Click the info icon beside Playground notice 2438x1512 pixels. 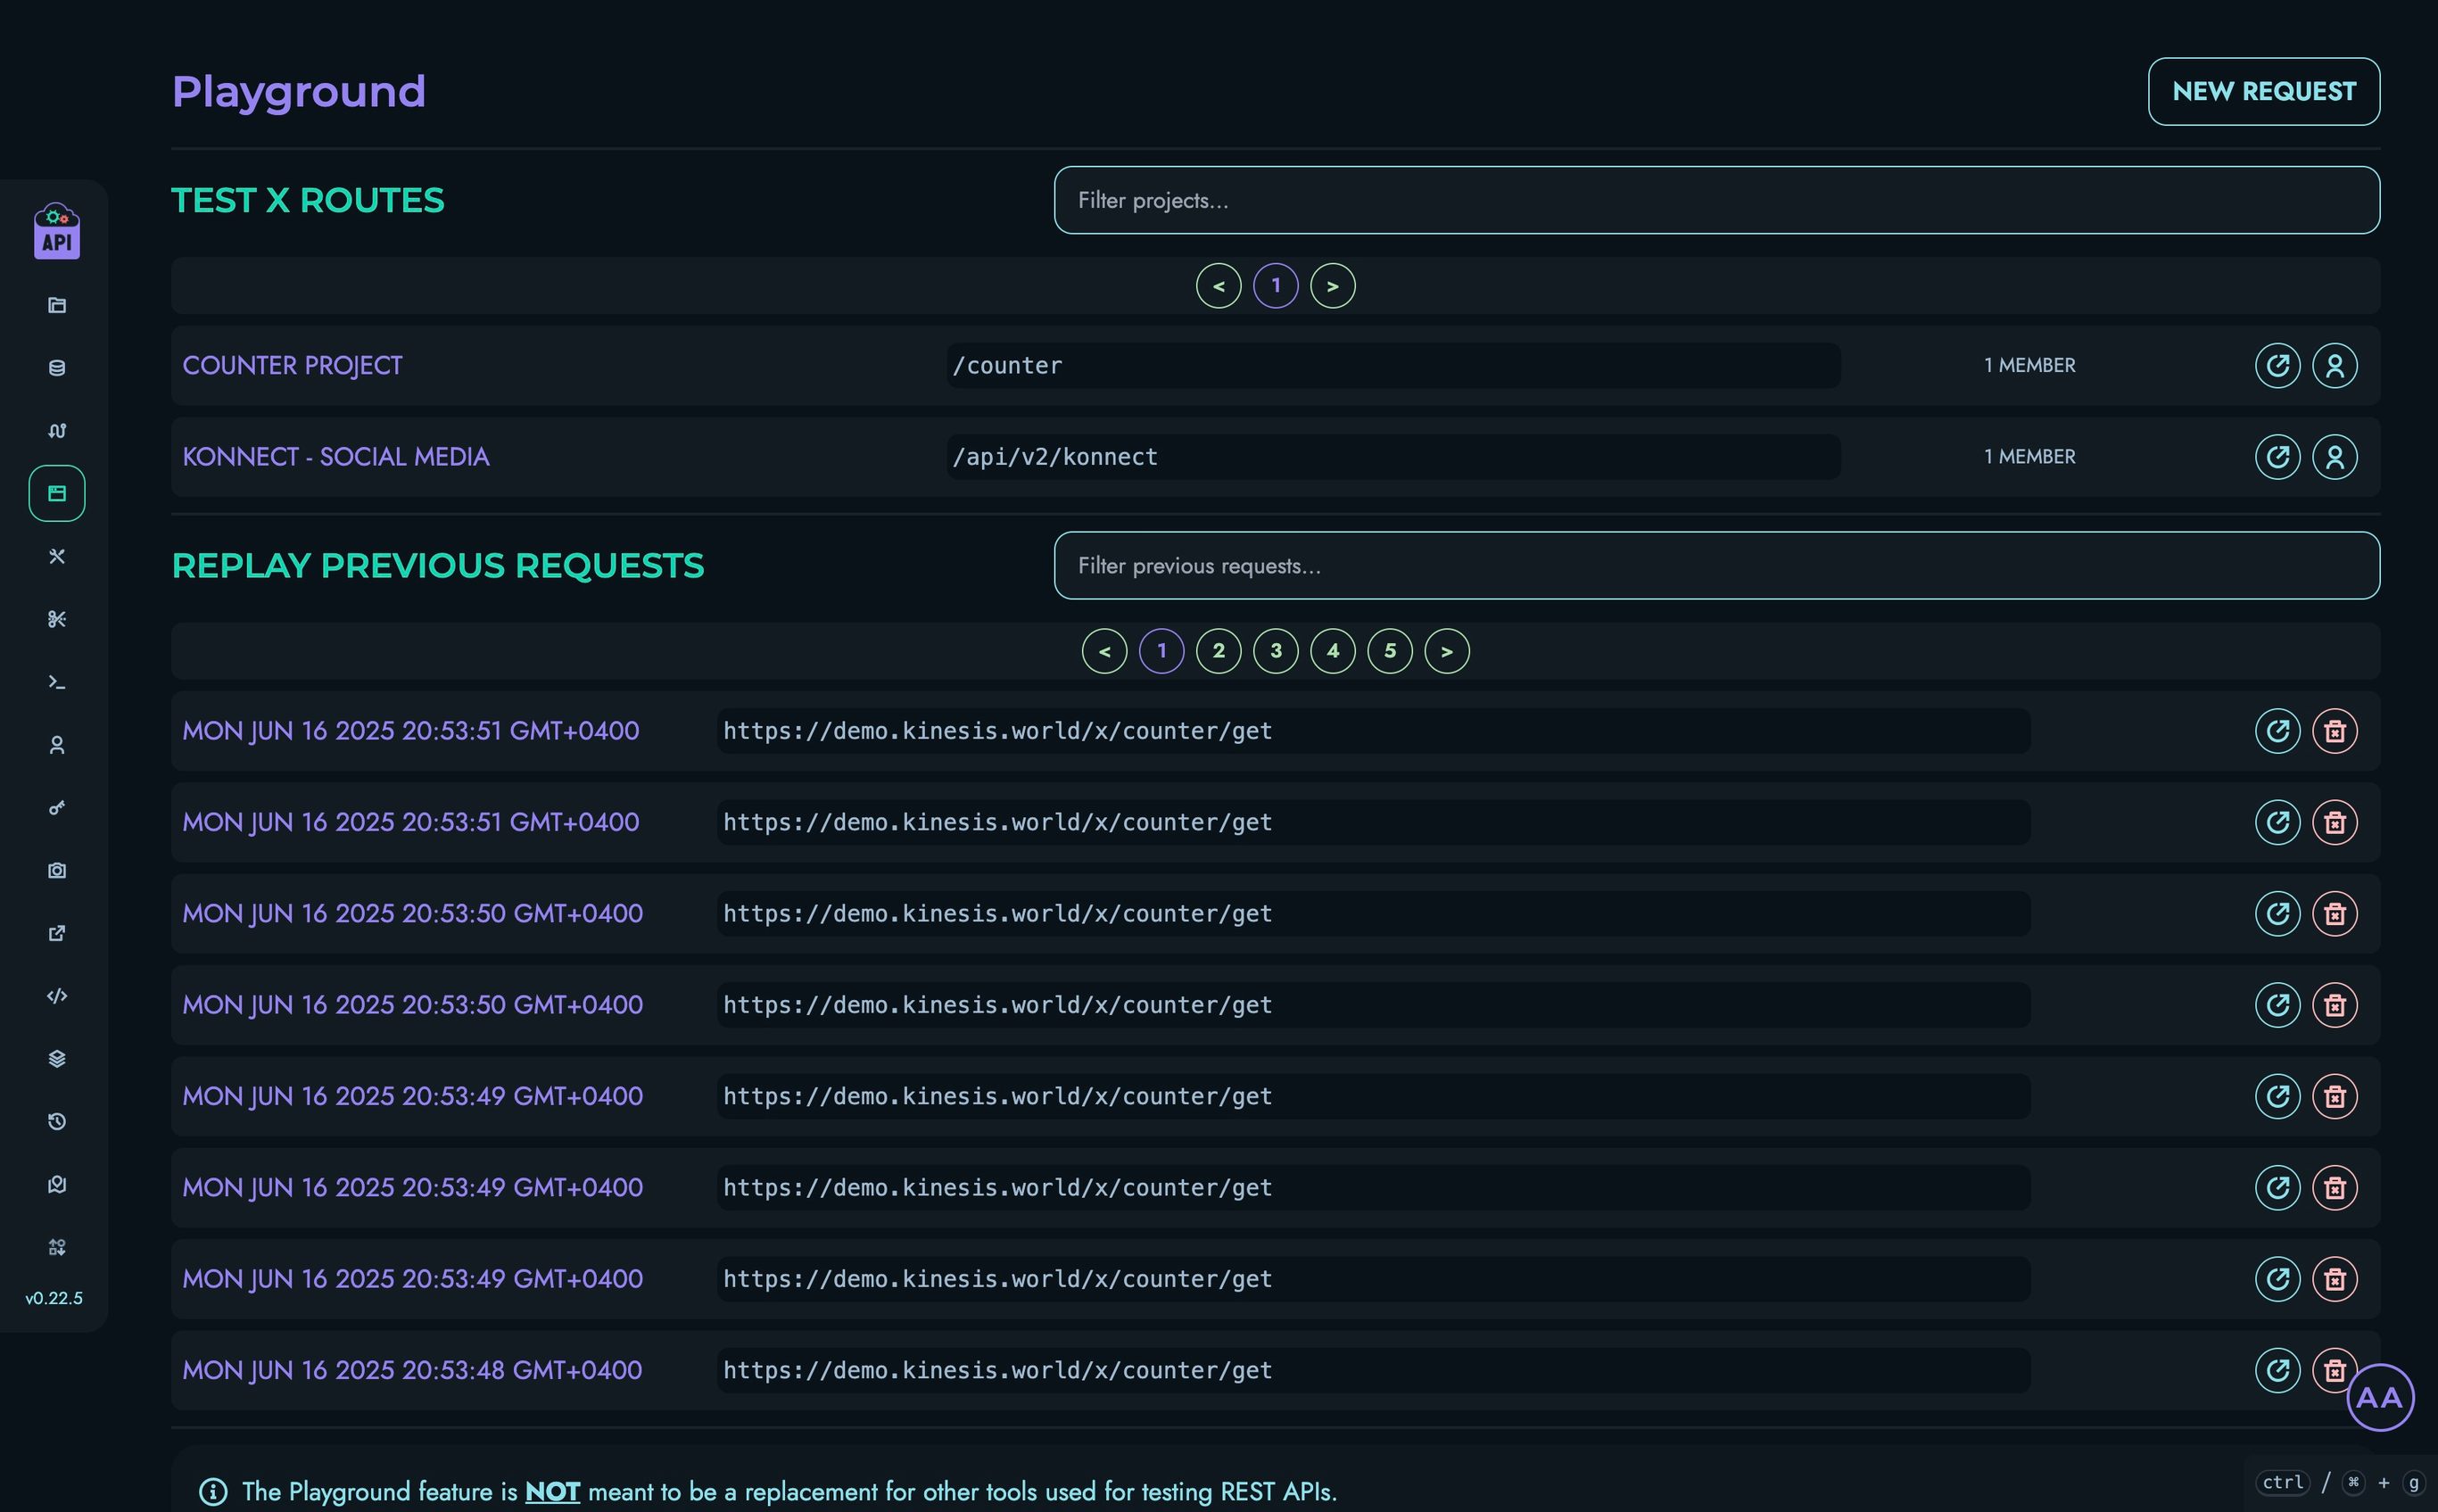tap(213, 1492)
